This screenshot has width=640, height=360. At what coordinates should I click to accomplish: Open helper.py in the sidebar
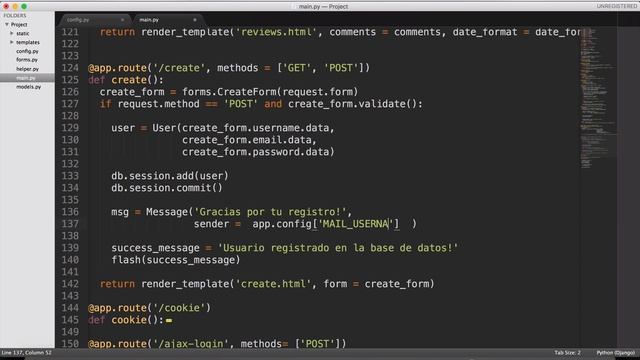[27, 69]
